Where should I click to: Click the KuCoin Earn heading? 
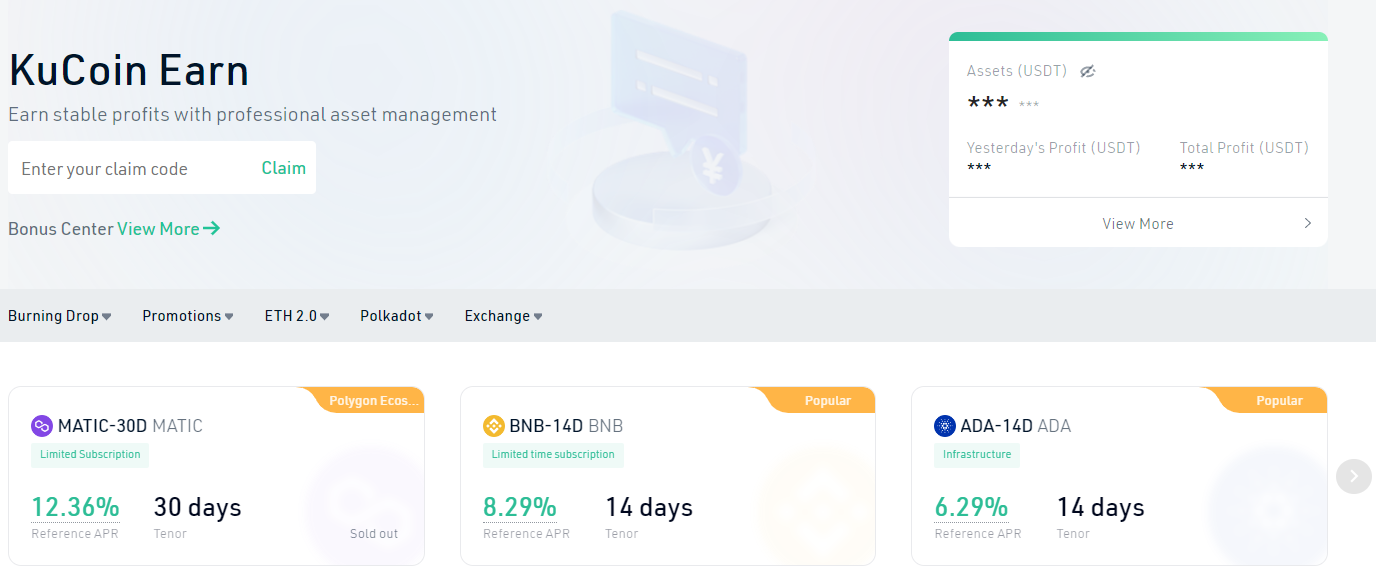tap(129, 71)
